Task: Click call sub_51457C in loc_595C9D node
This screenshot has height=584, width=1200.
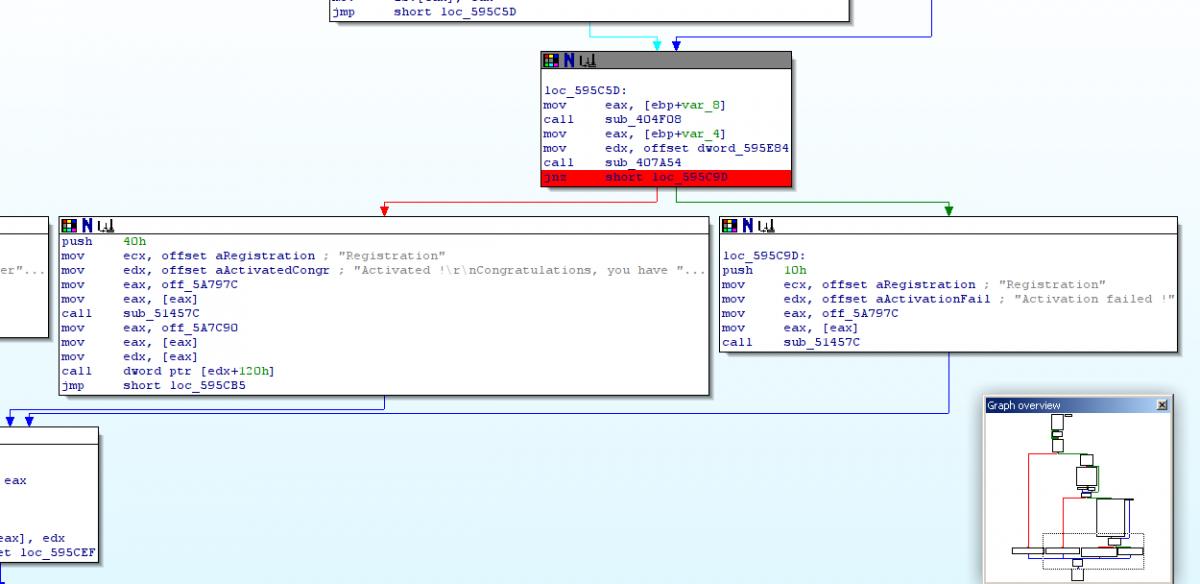Action: [x=791, y=342]
